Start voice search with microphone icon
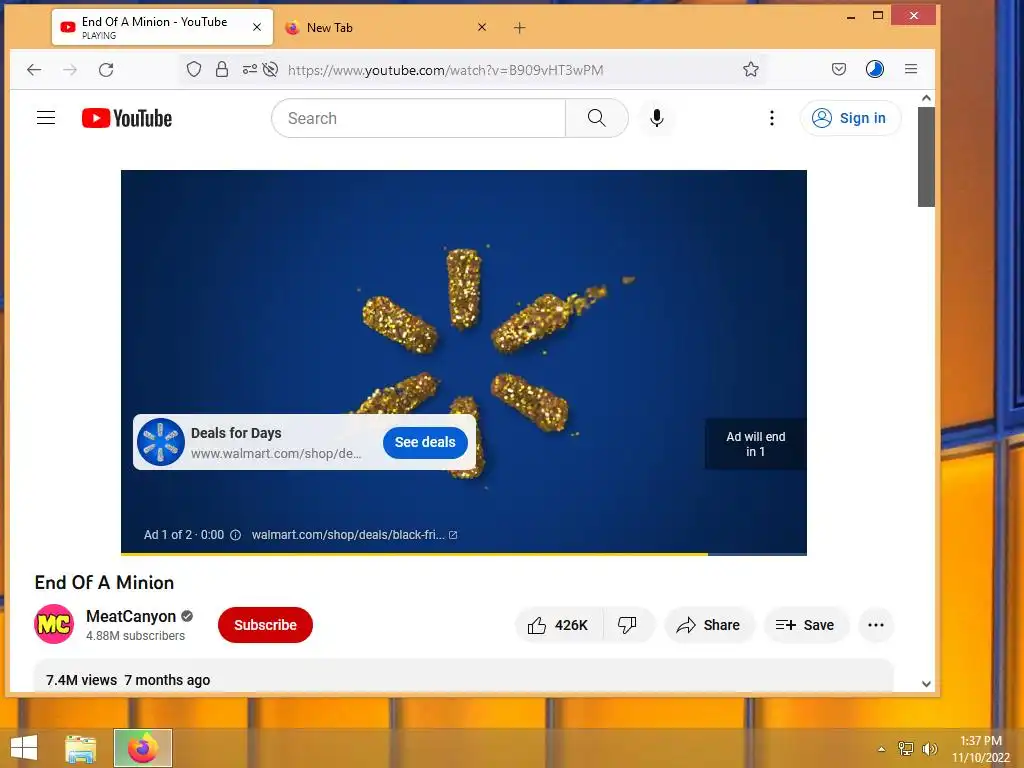Viewport: 1024px width, 768px height. [x=657, y=118]
